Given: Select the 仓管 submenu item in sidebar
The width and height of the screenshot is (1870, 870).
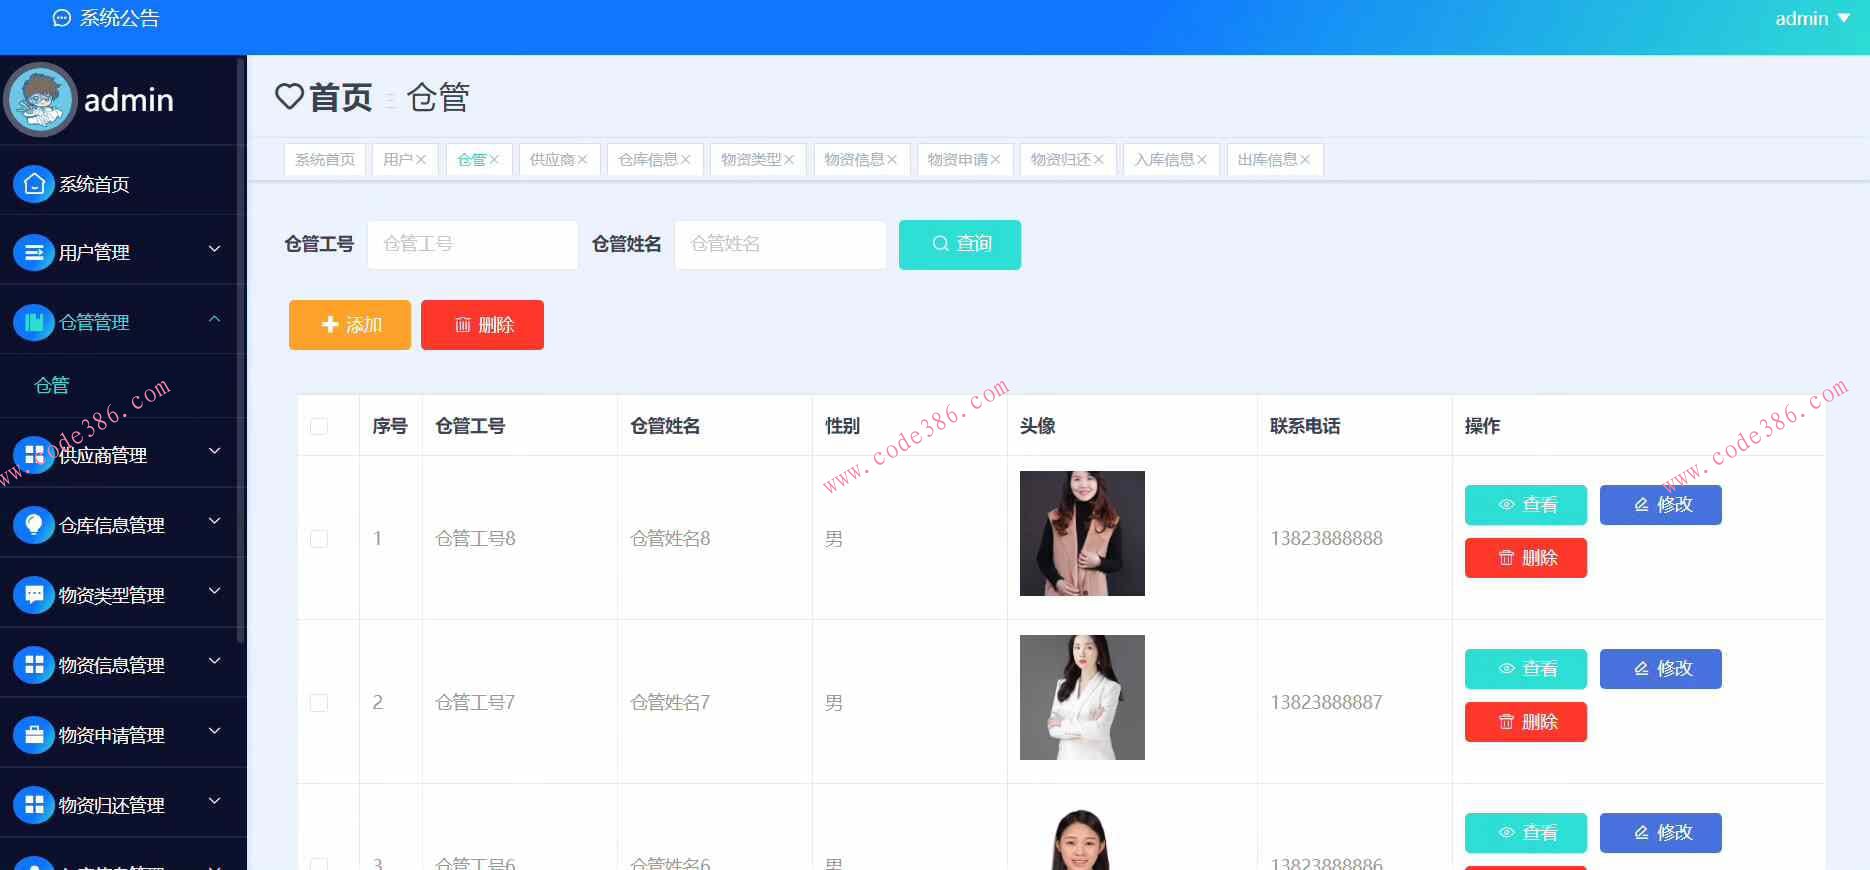Looking at the screenshot, I should click(52, 385).
